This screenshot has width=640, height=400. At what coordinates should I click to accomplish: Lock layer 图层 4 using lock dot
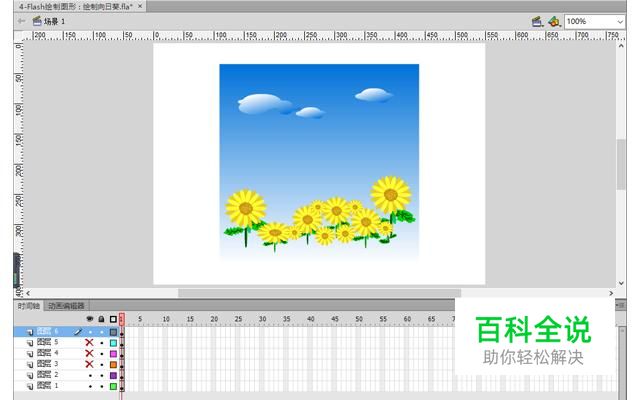point(102,353)
